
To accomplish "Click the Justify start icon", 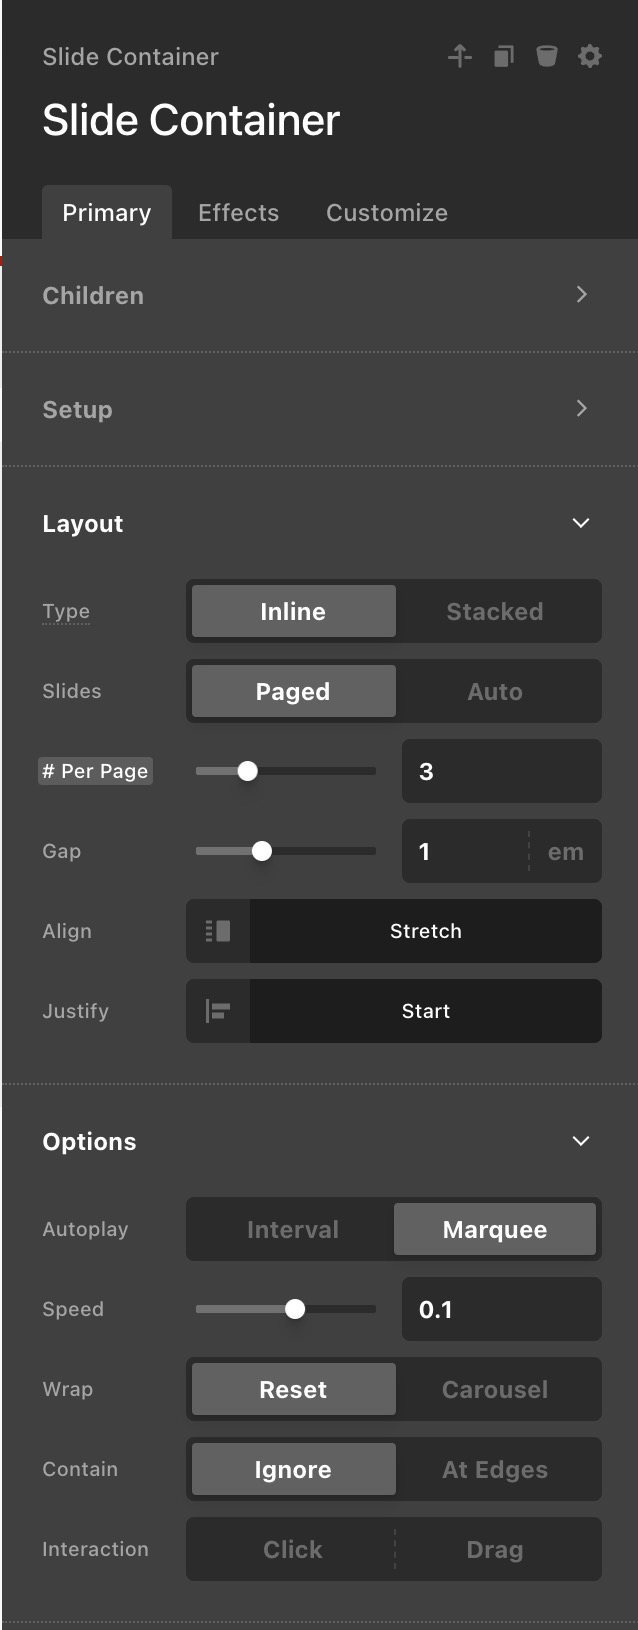I will point(218,1011).
